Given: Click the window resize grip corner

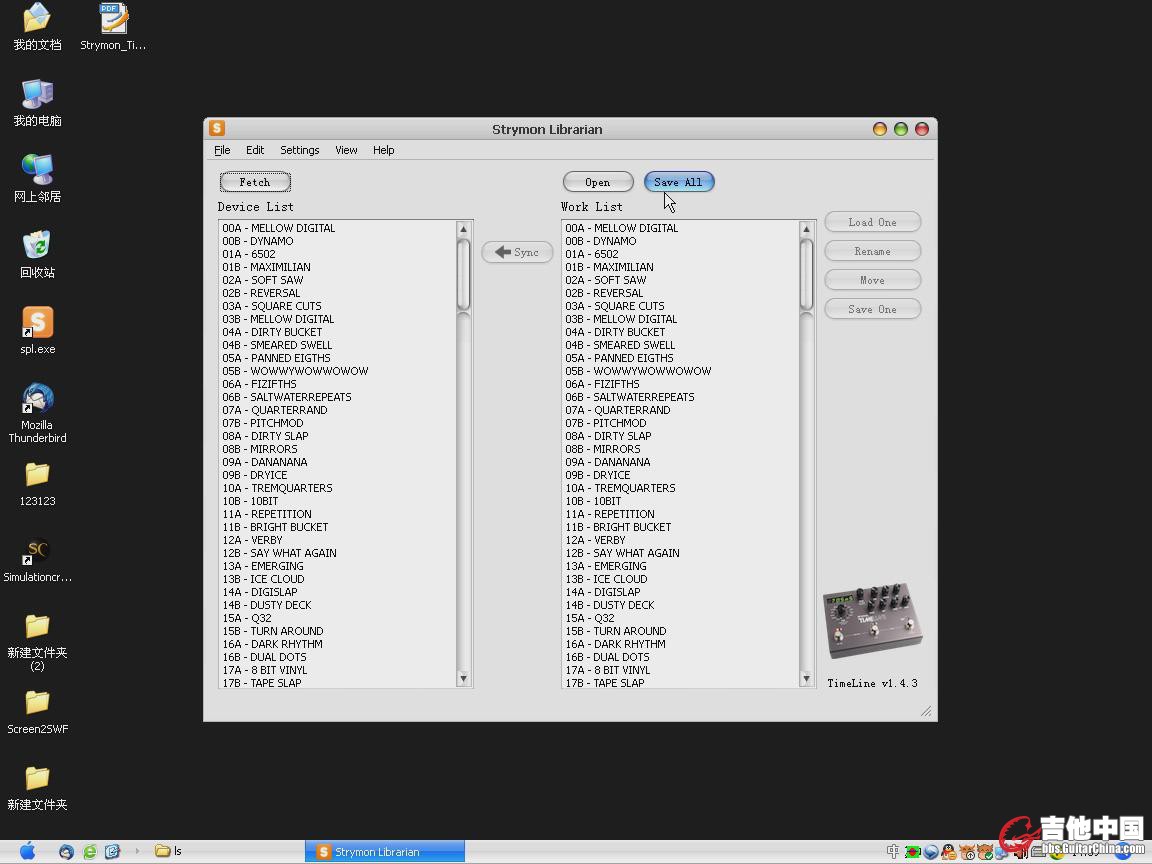Looking at the screenshot, I should (926, 711).
